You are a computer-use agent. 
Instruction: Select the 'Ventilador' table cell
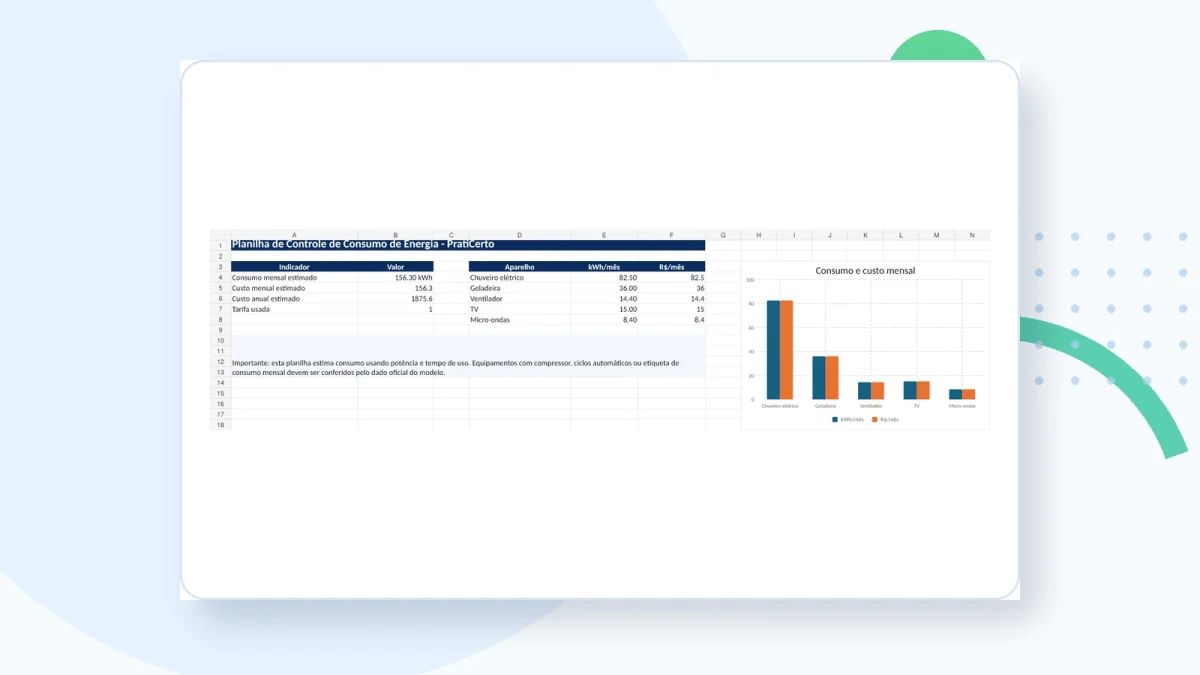point(520,299)
